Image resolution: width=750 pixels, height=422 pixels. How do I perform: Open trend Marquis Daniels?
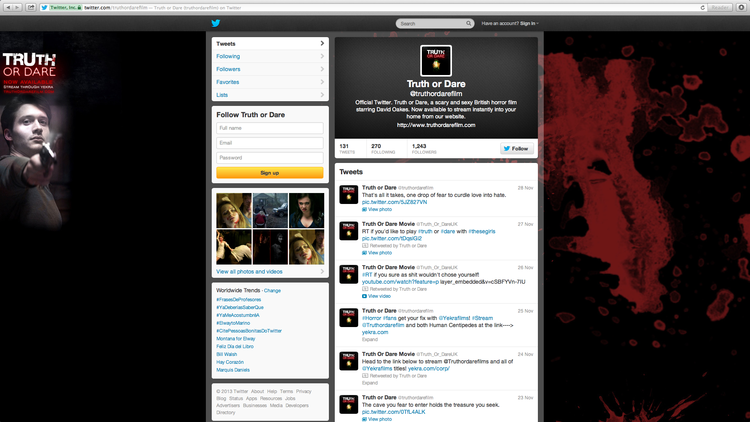pos(233,370)
